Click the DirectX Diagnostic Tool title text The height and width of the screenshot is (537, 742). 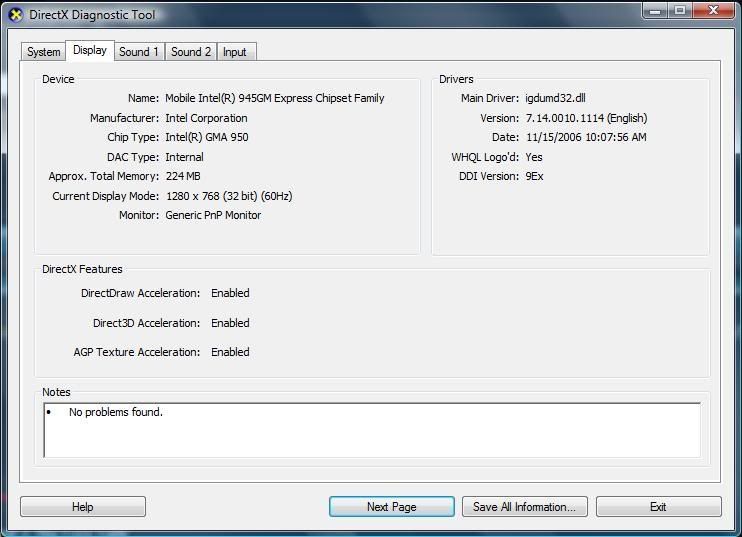(92, 15)
